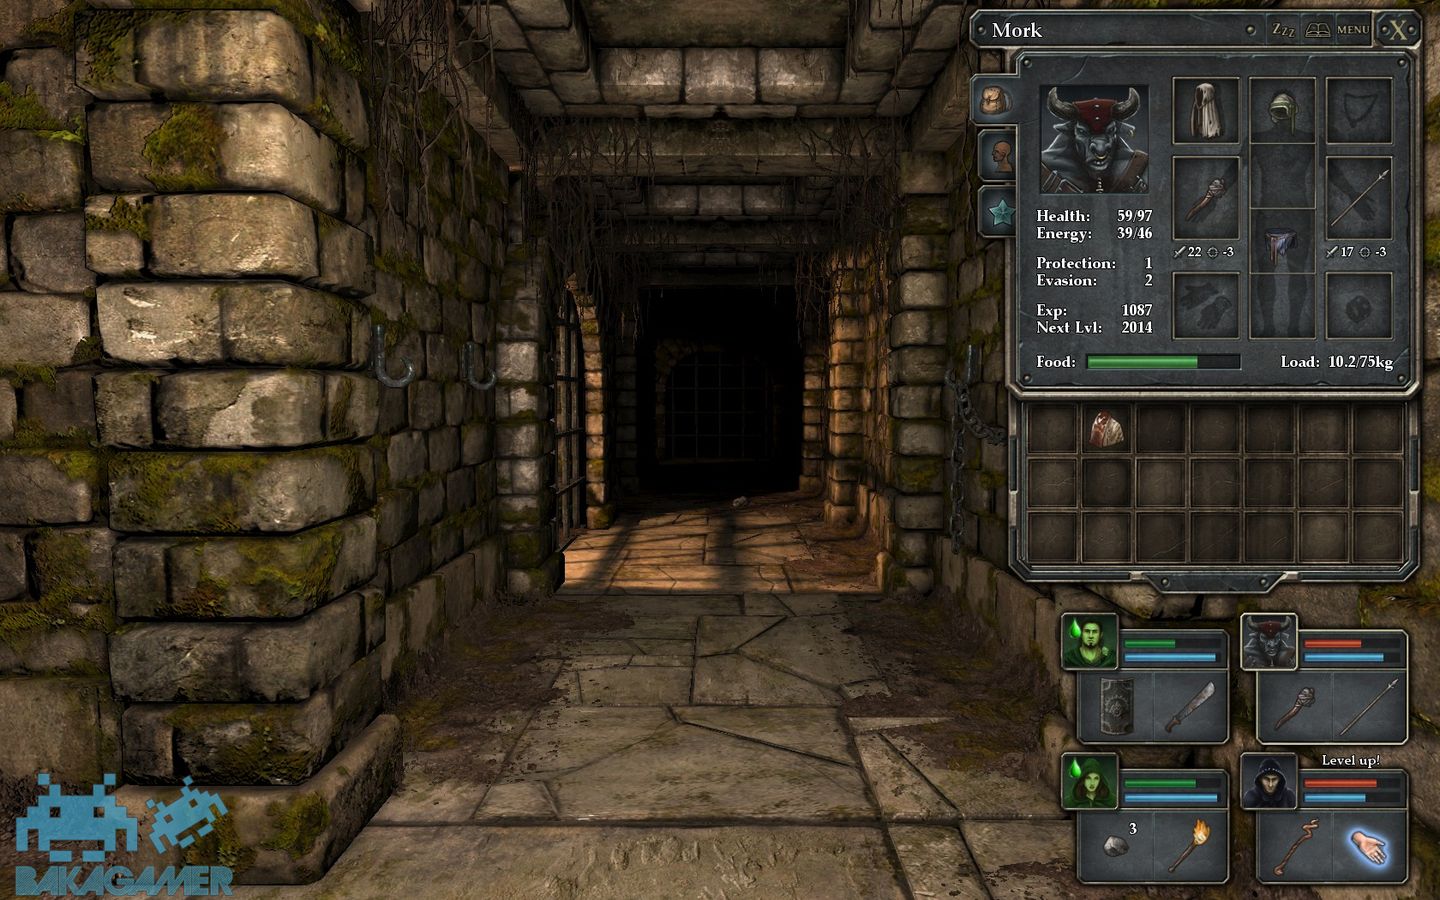Click the green Food progress bar

pos(1163,362)
